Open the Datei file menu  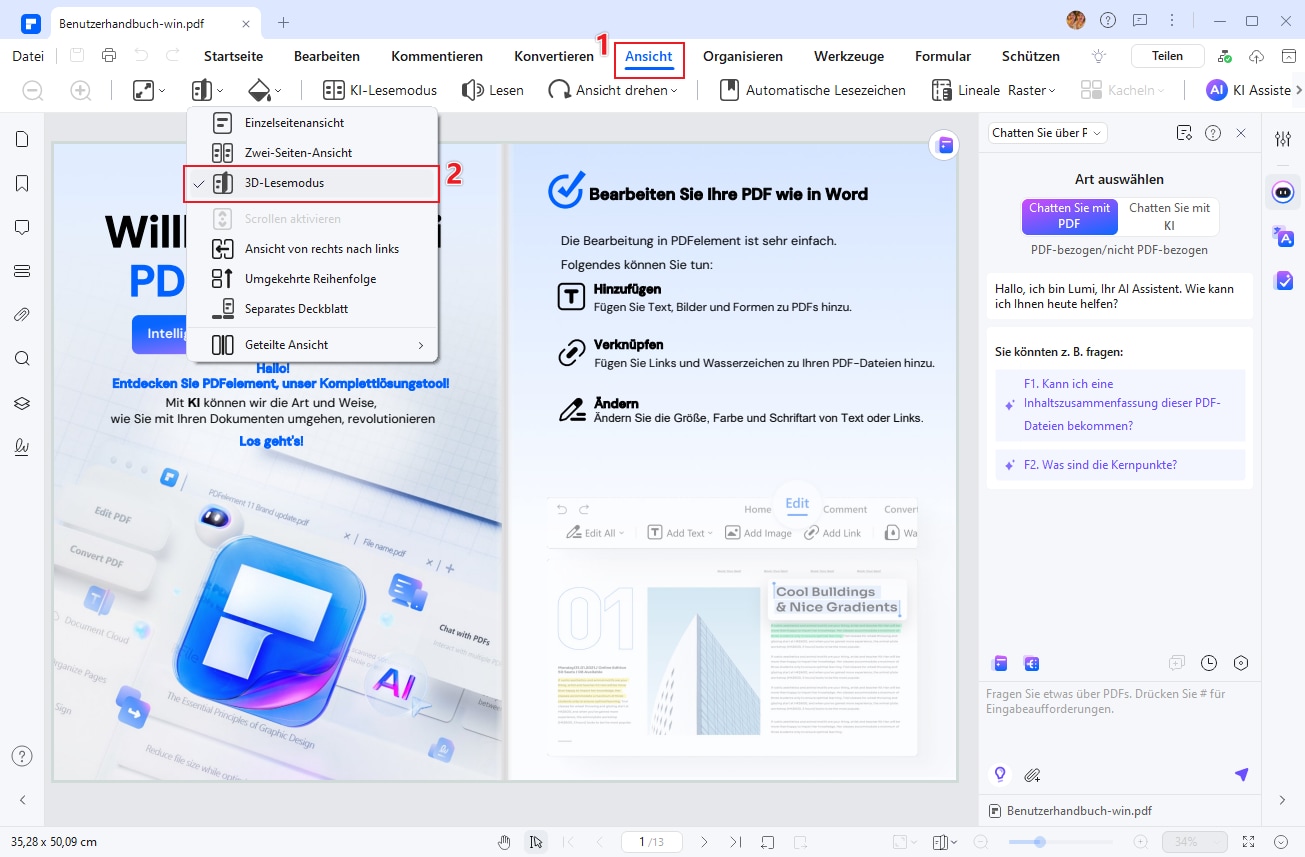[28, 56]
